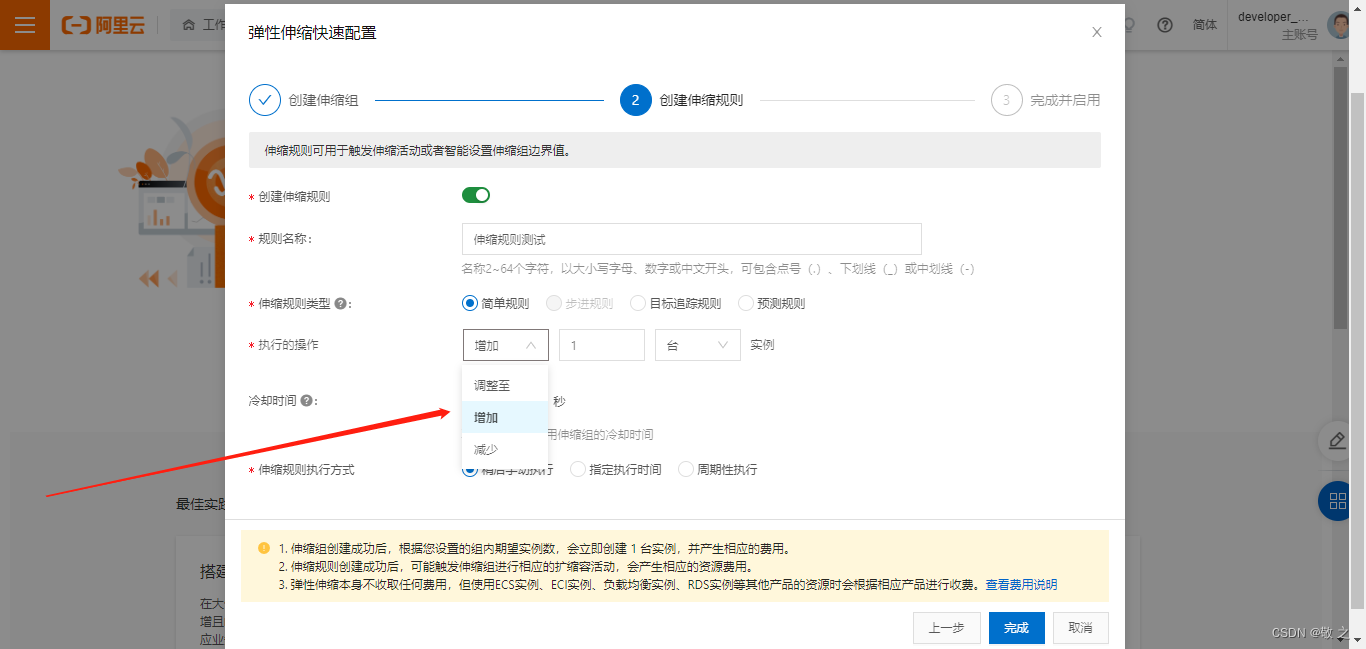This screenshot has height=649, width=1366.
Task: Click the Alibaba Cloud logo
Action: 103,26
